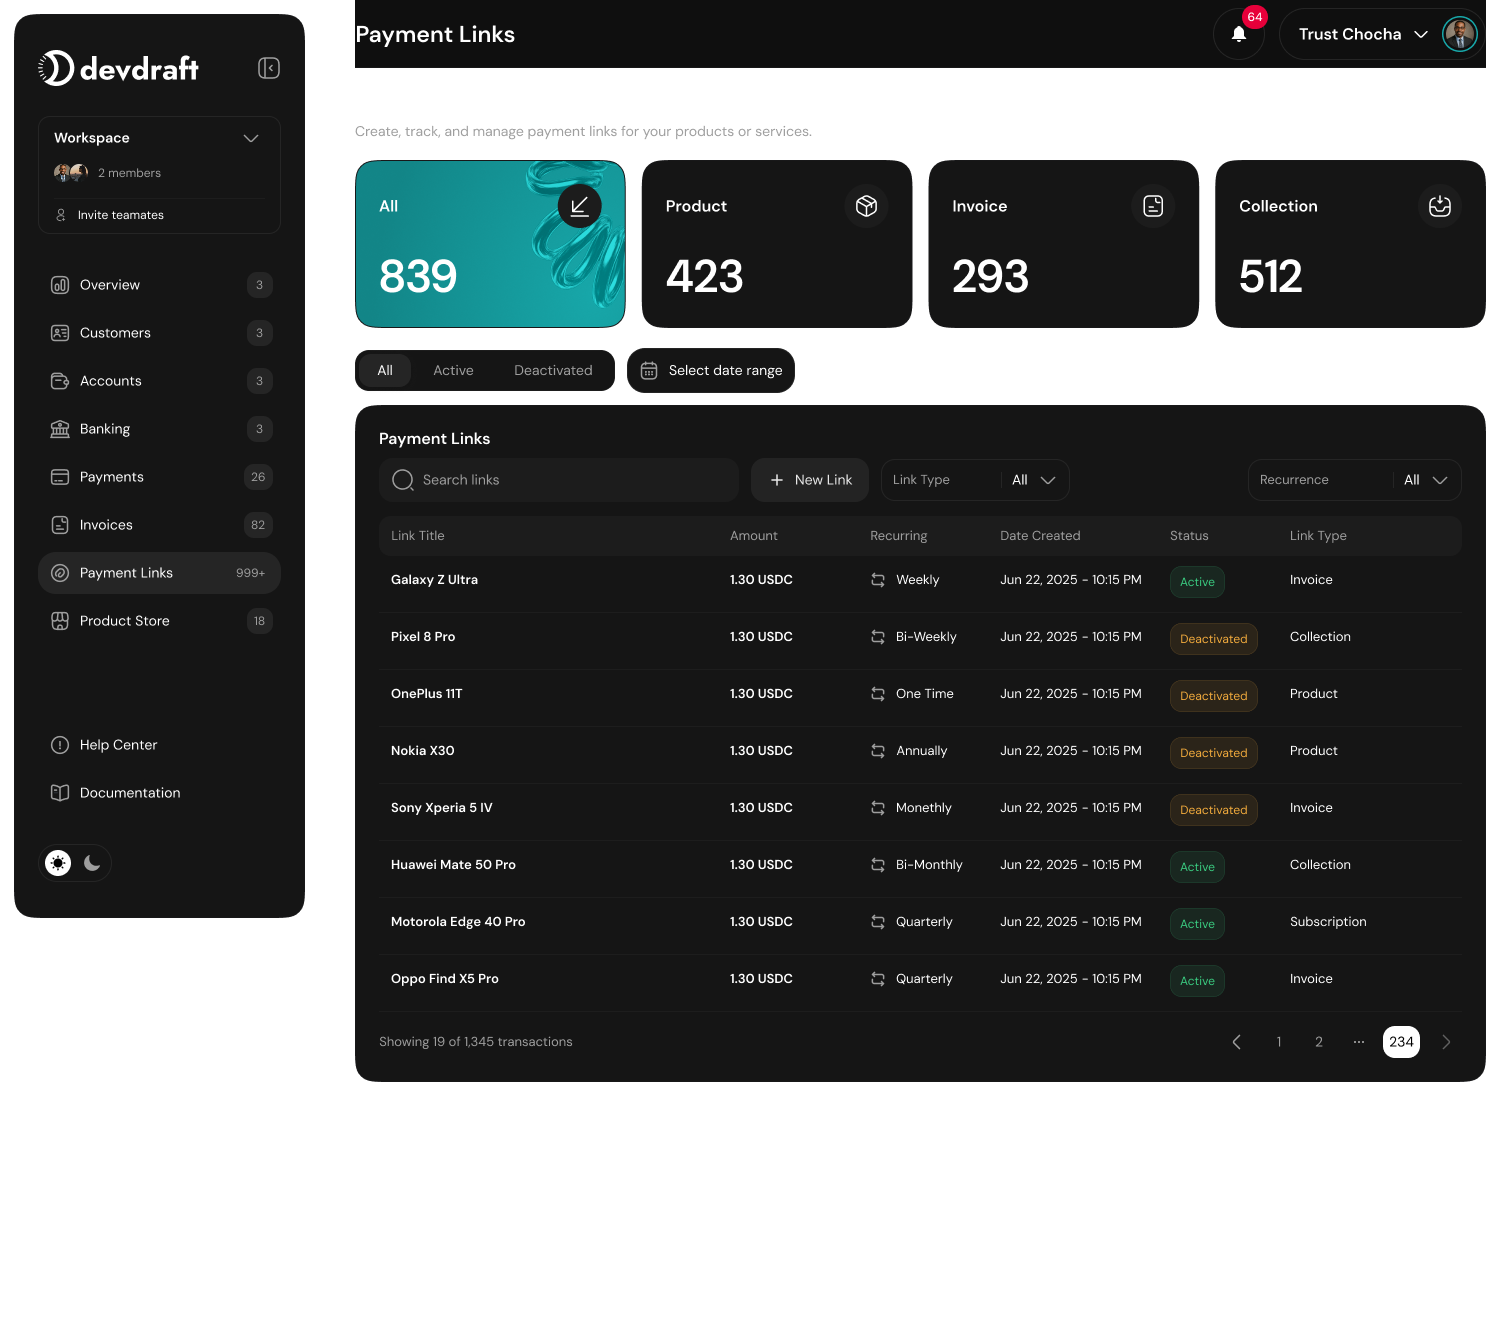Click the Documentation book icon
This screenshot has width=1512, height=1338.
click(x=61, y=792)
